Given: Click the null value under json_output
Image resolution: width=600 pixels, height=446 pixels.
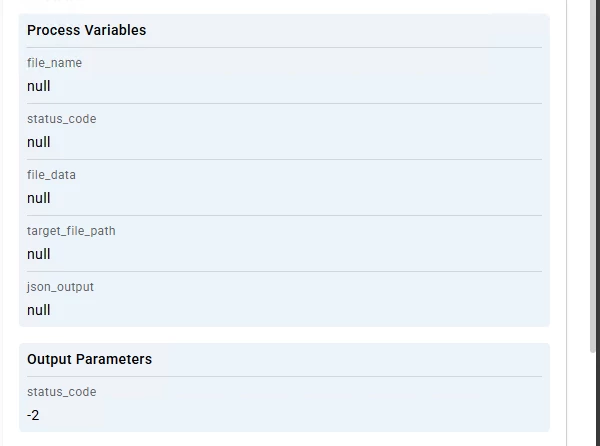Looking at the screenshot, I should point(38,310).
